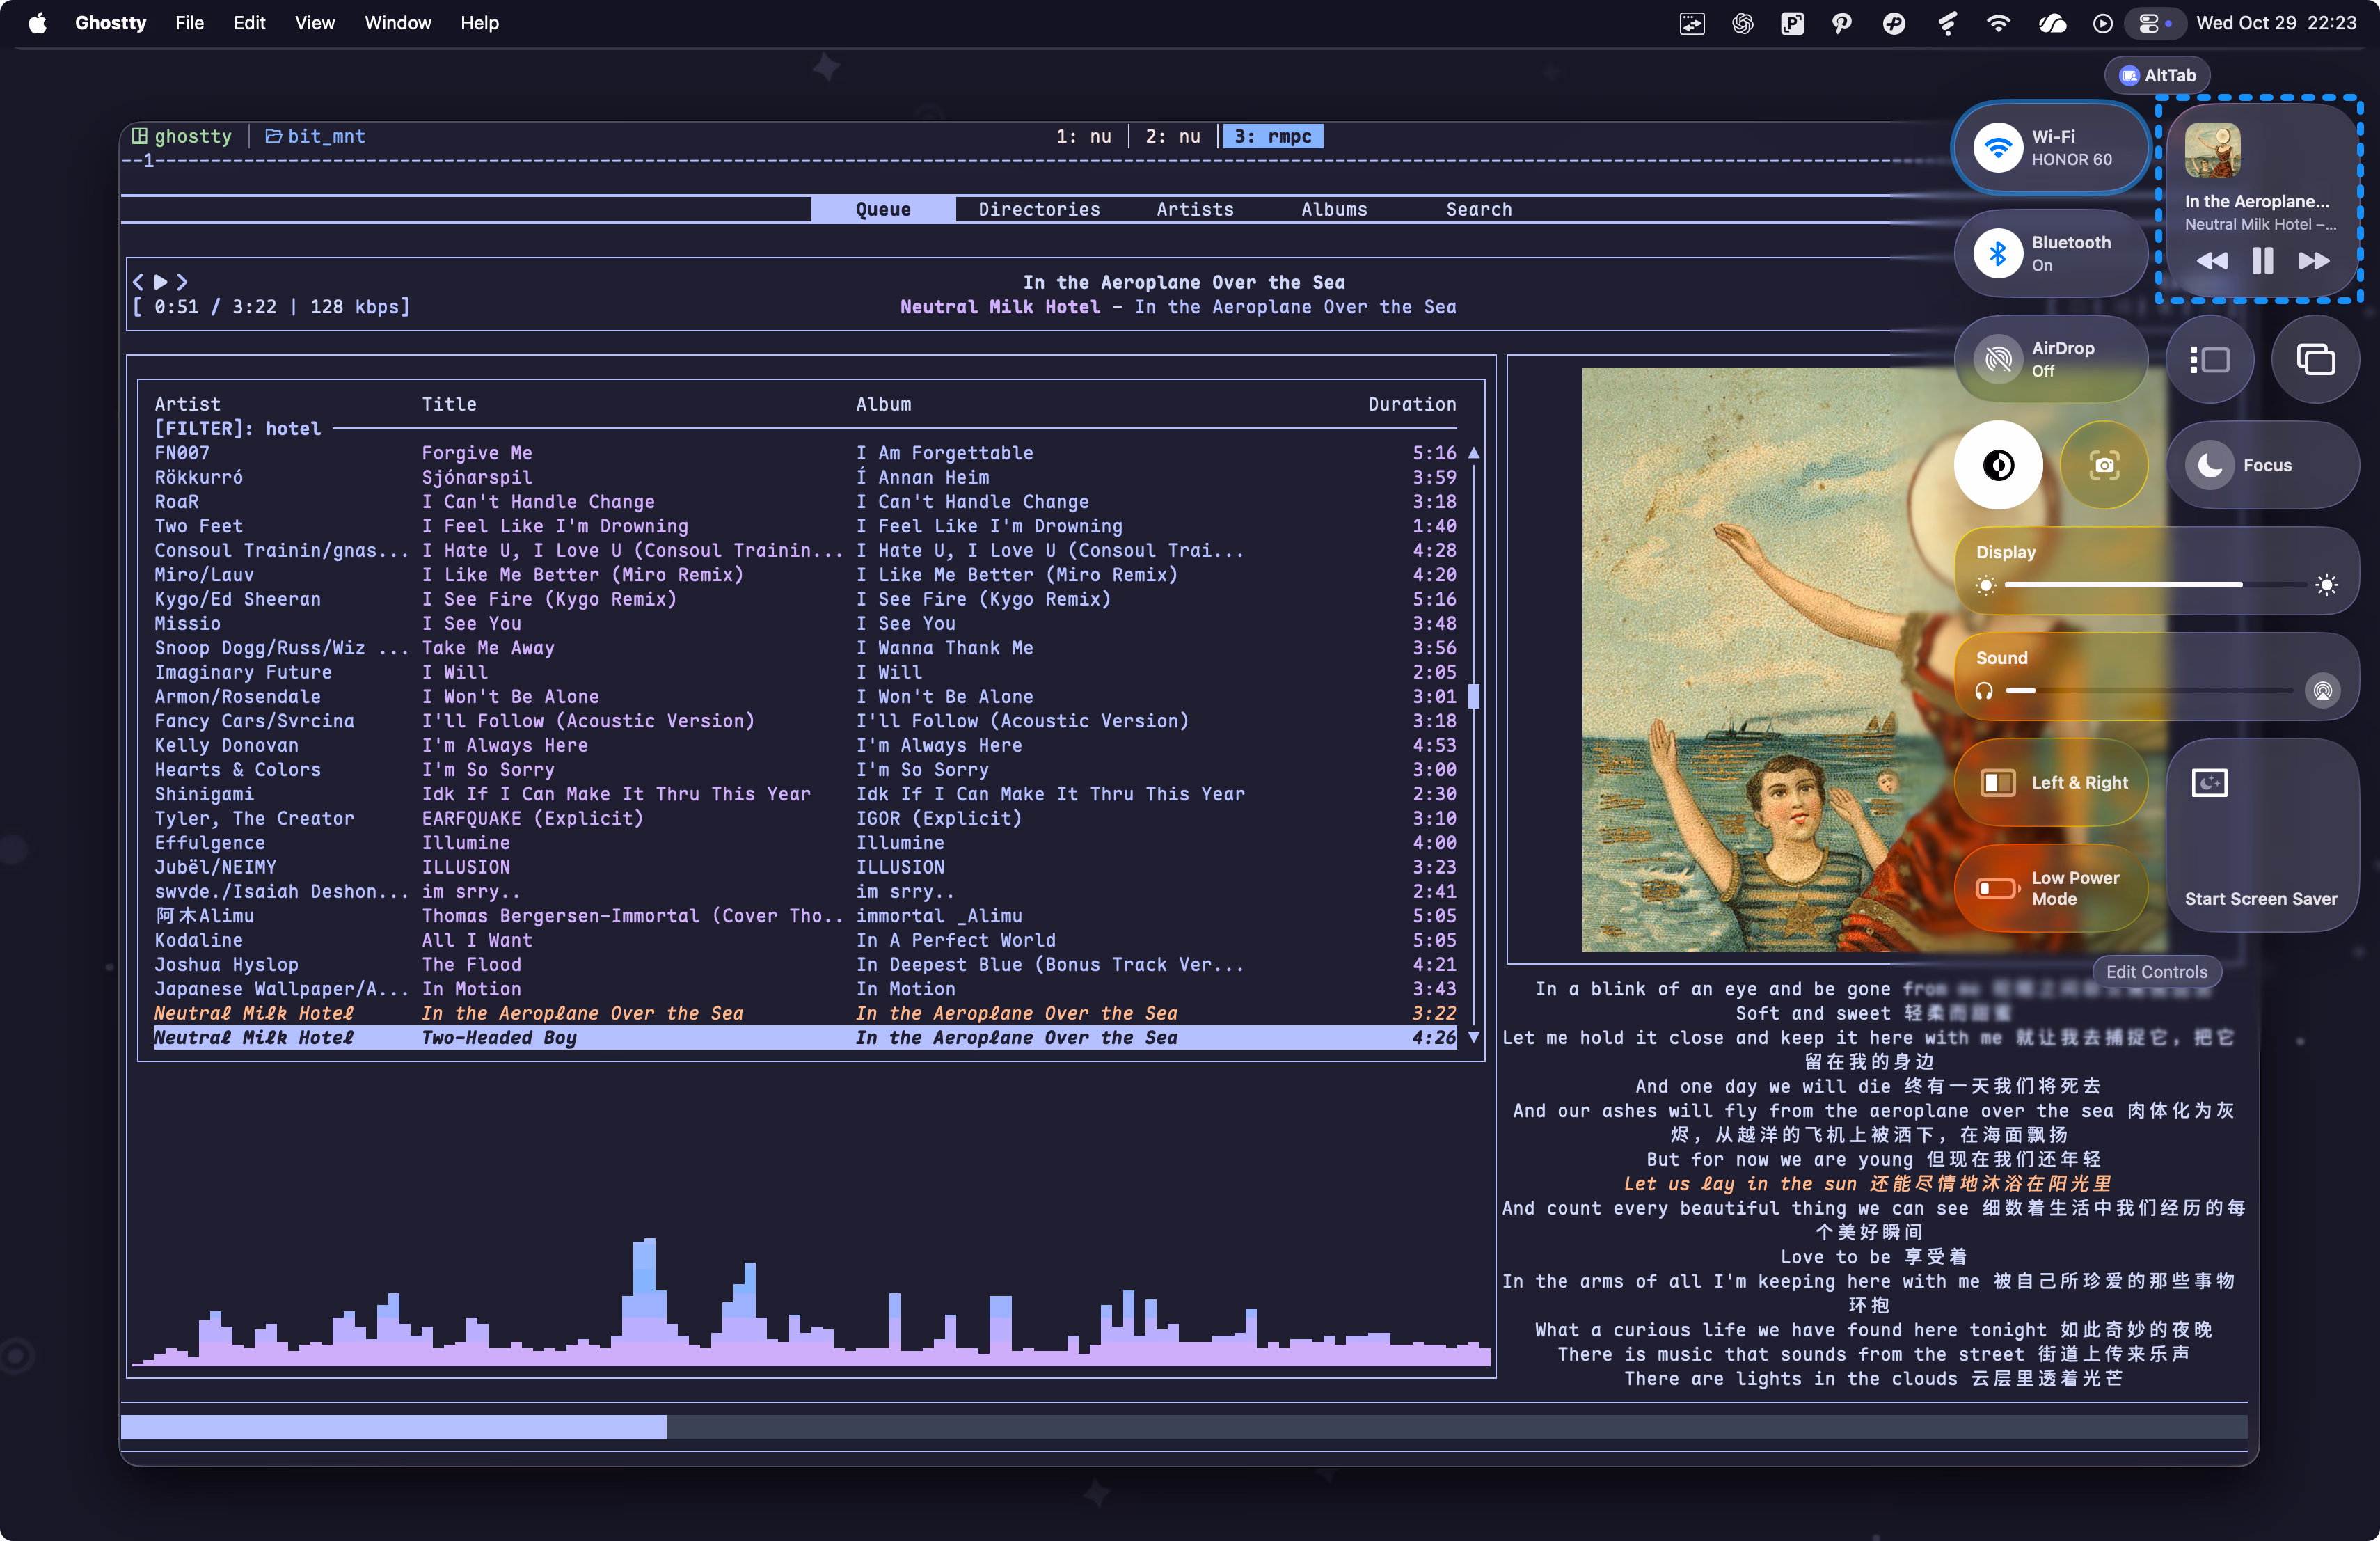Toggle Bluetooth off
The width and height of the screenshot is (2380, 1541).
[1998, 254]
